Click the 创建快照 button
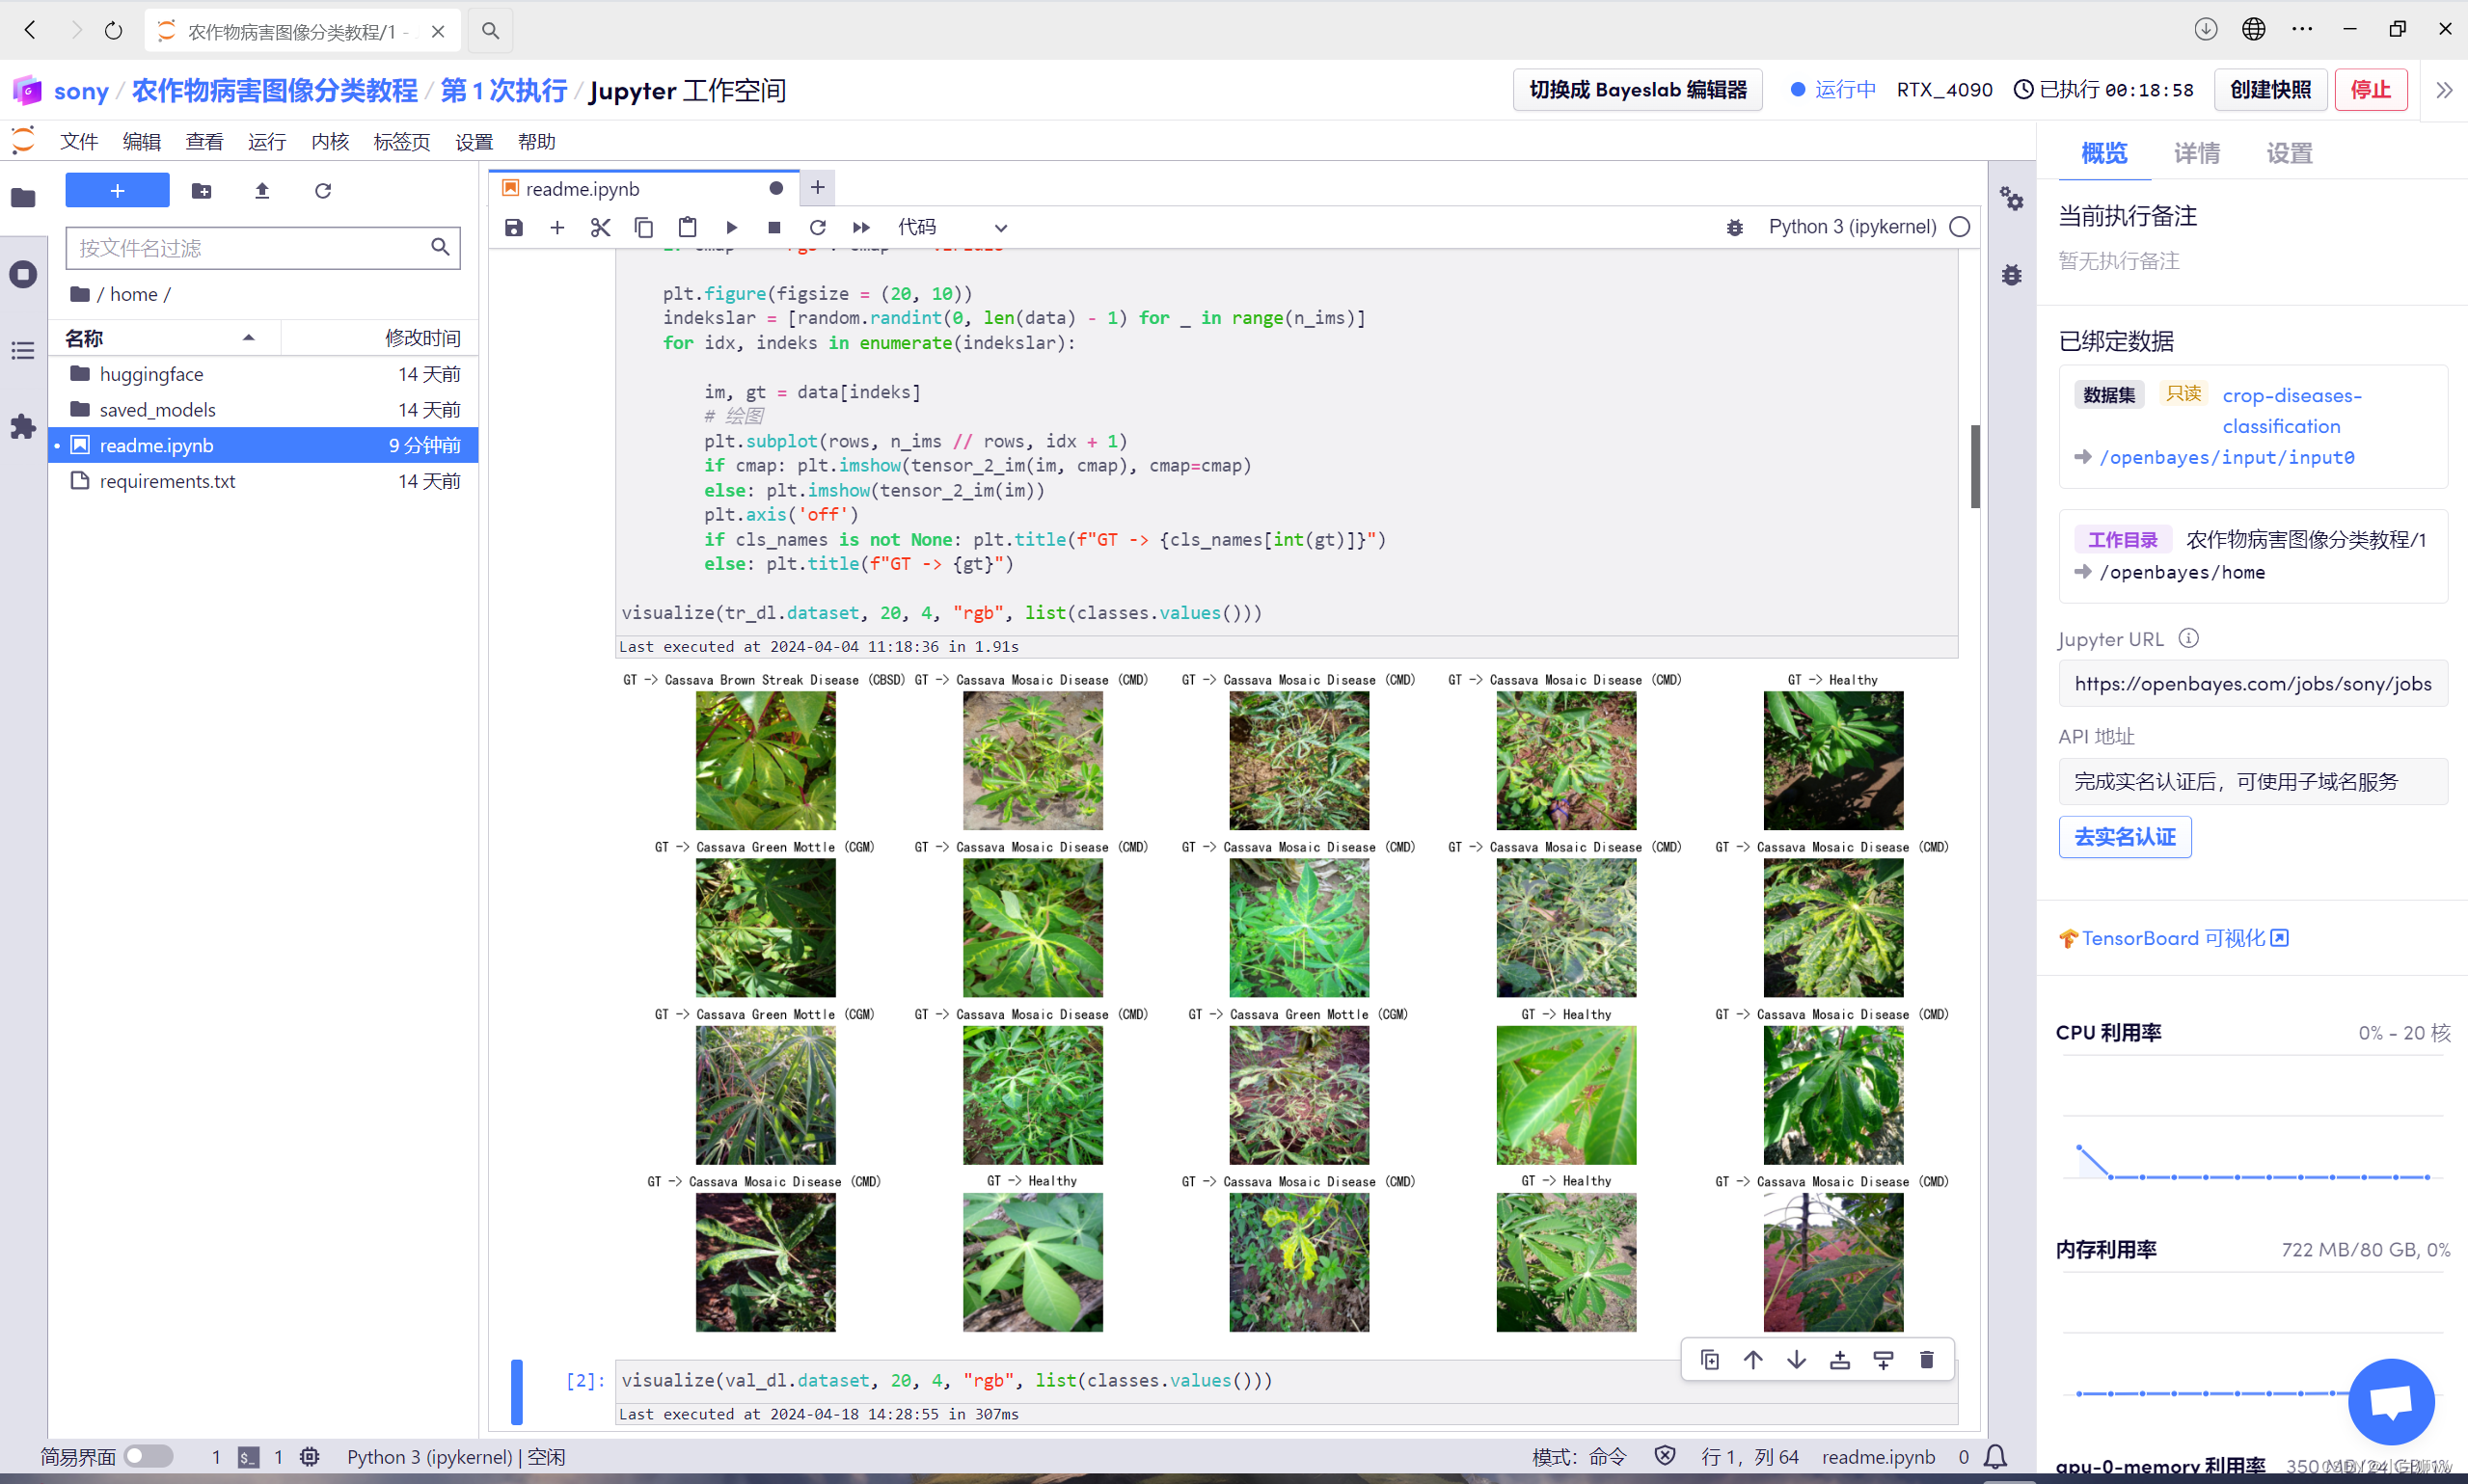Viewport: 2468px width, 1484px height. tap(2270, 89)
